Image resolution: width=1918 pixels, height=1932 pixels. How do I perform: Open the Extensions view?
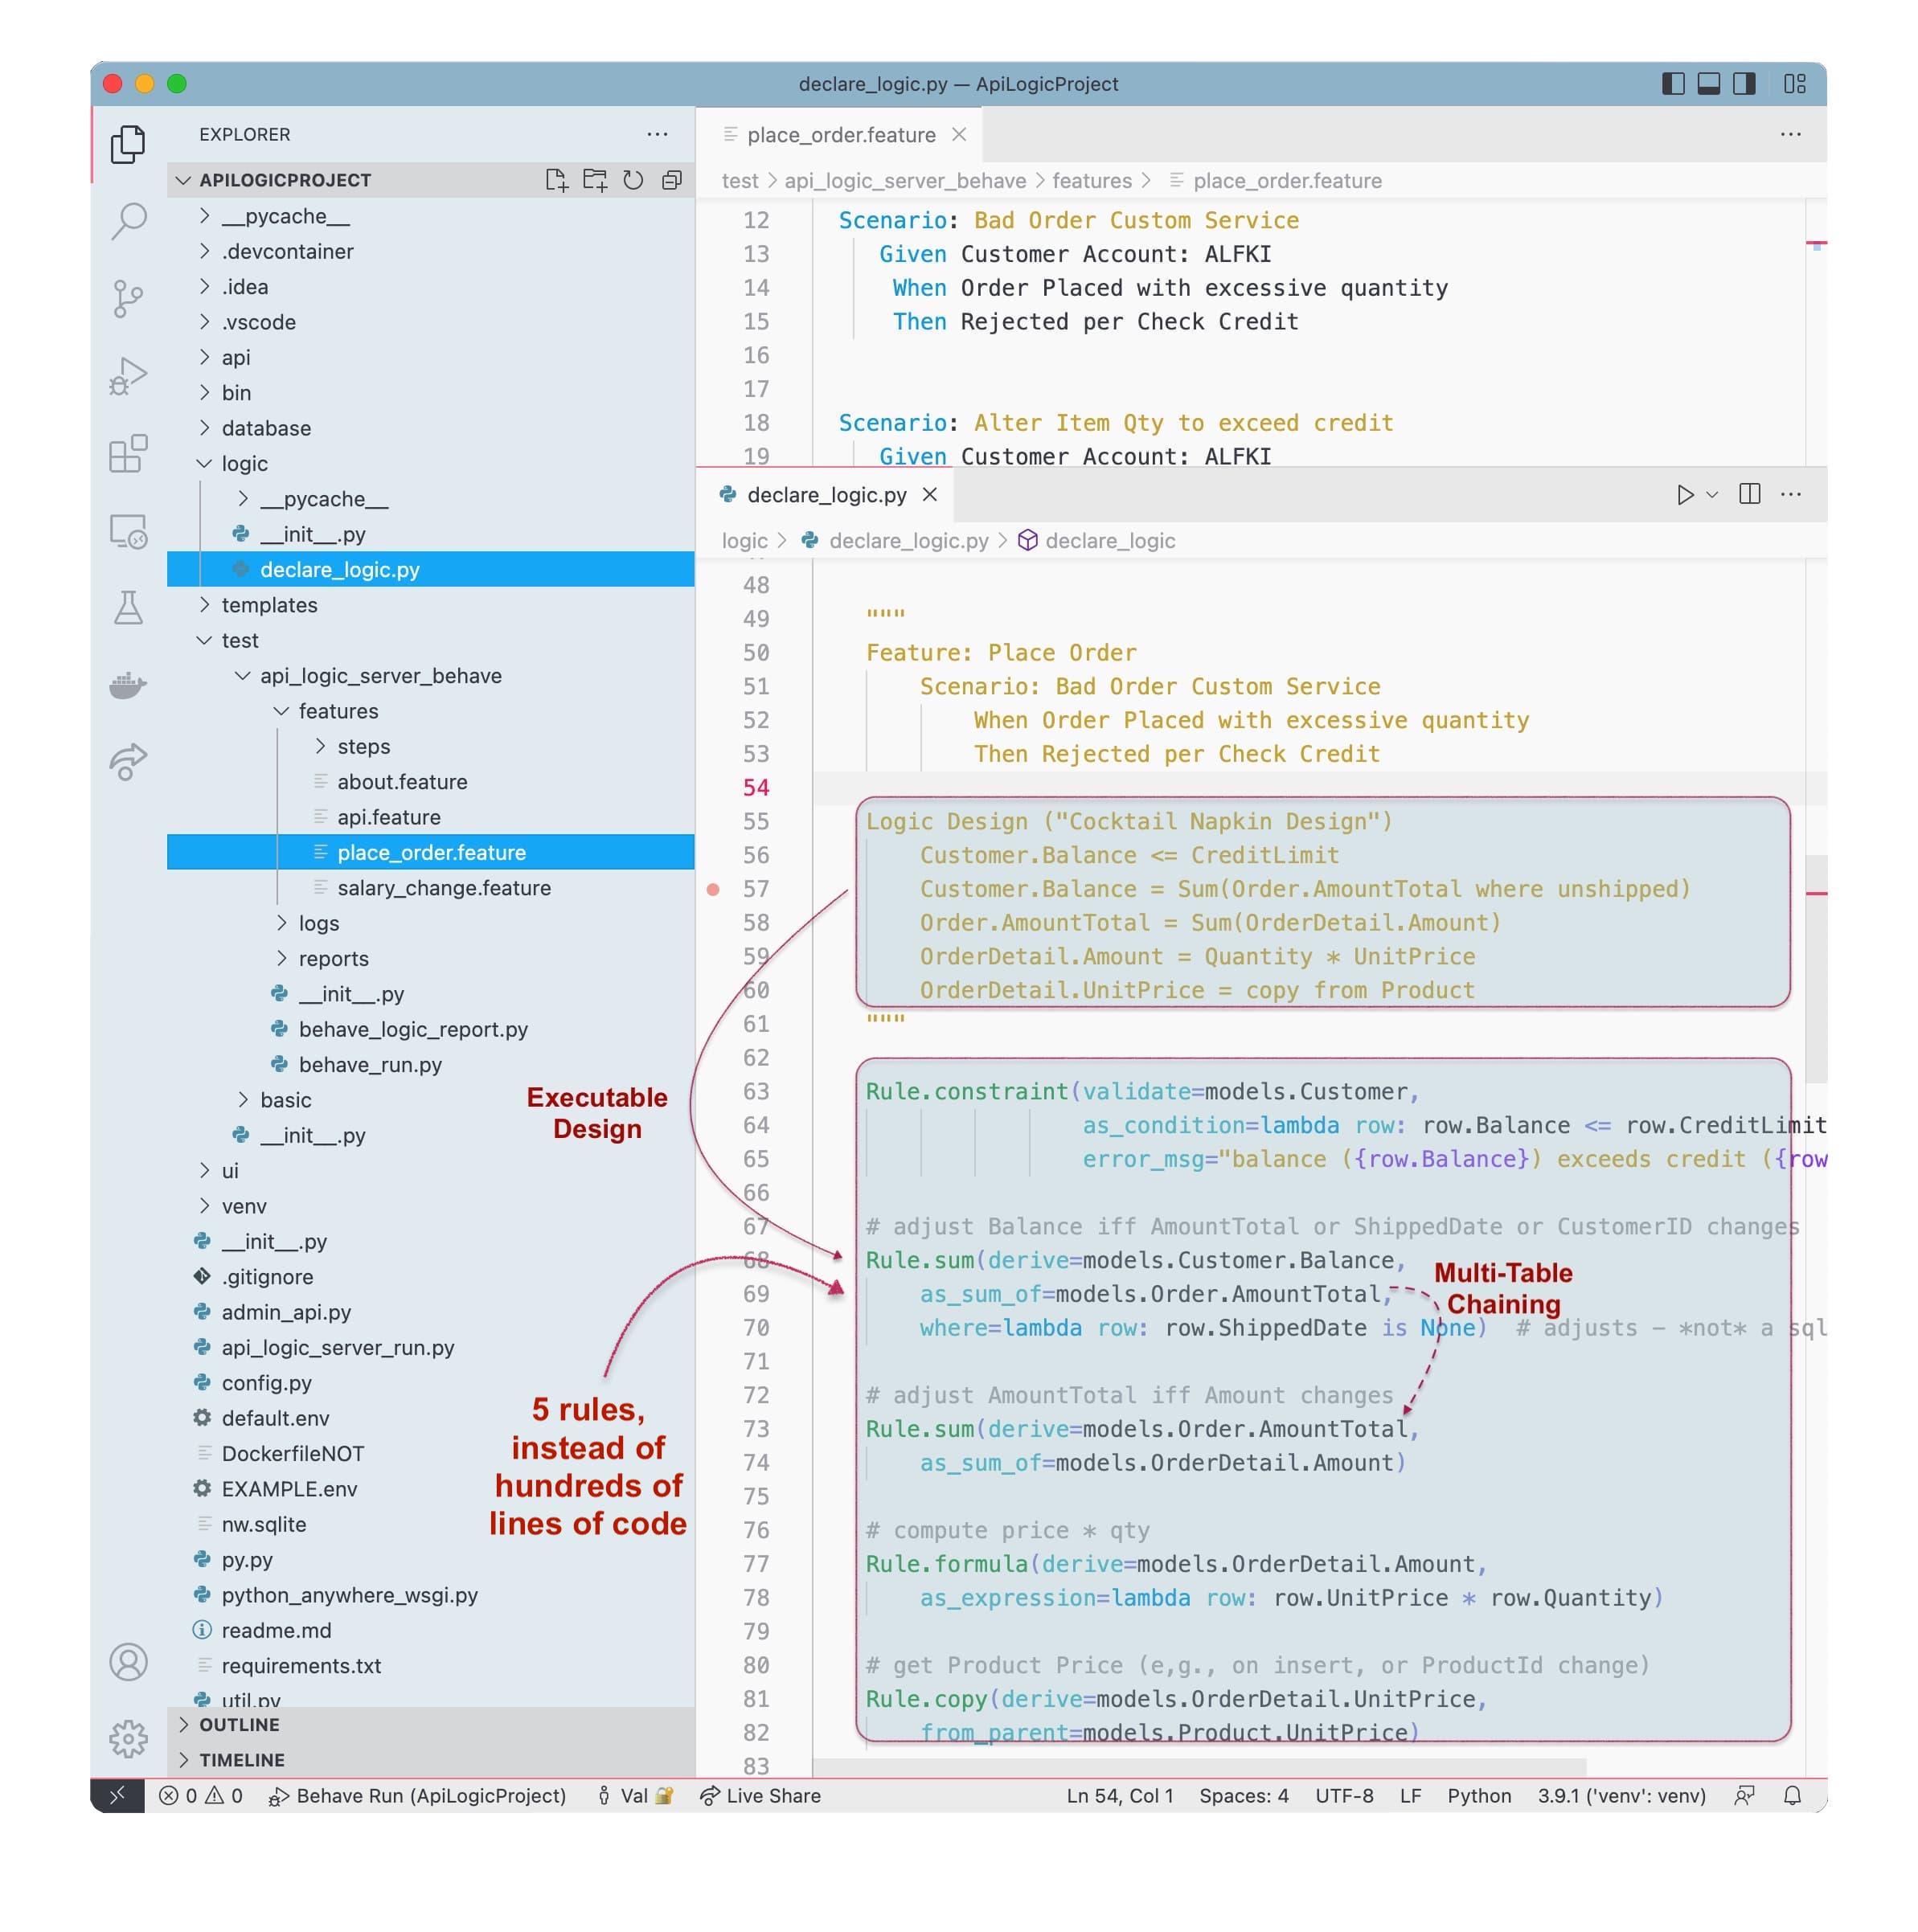click(127, 454)
